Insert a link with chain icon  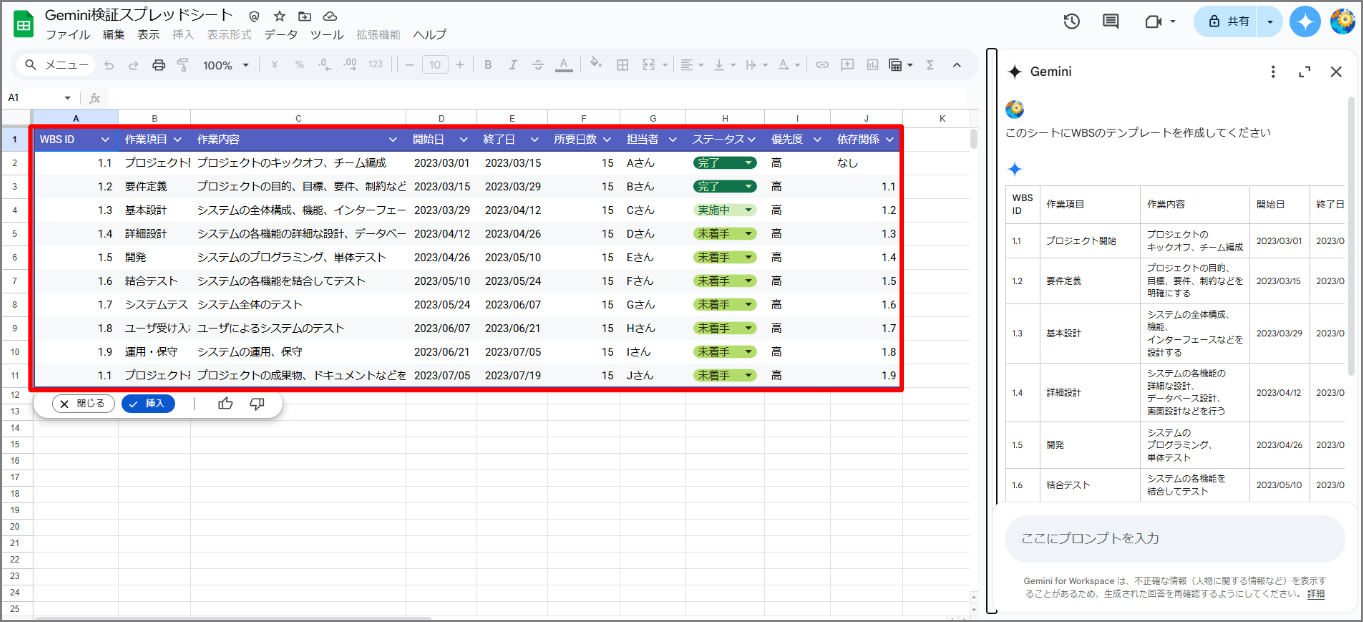tap(822, 65)
